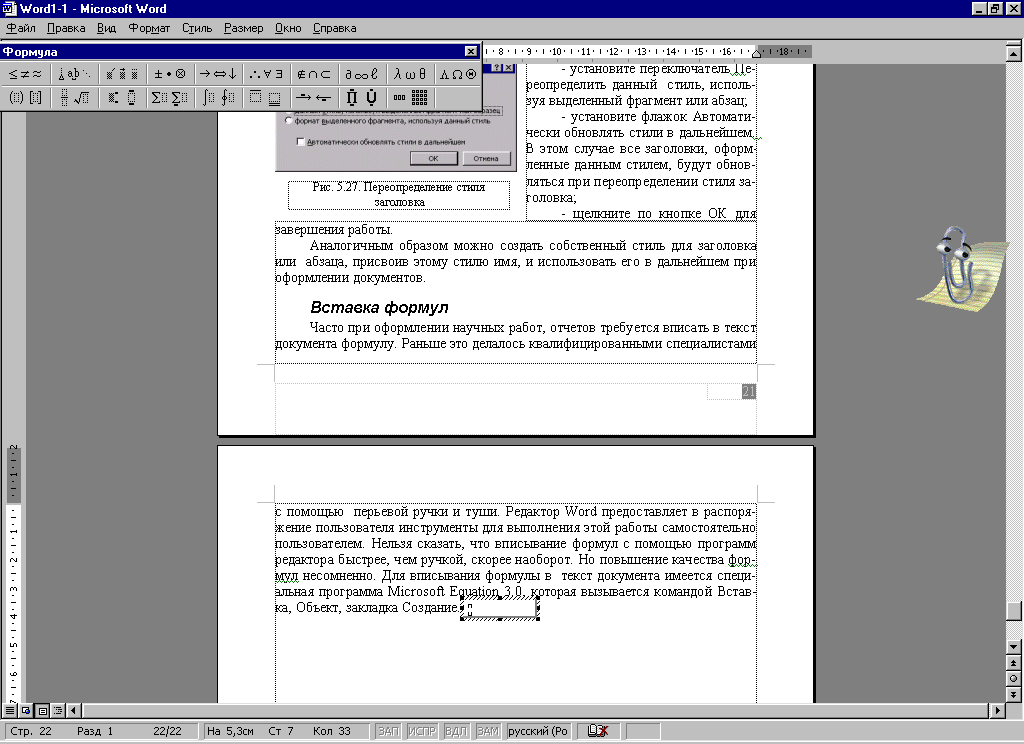Switch to Page layout view button

42,710
